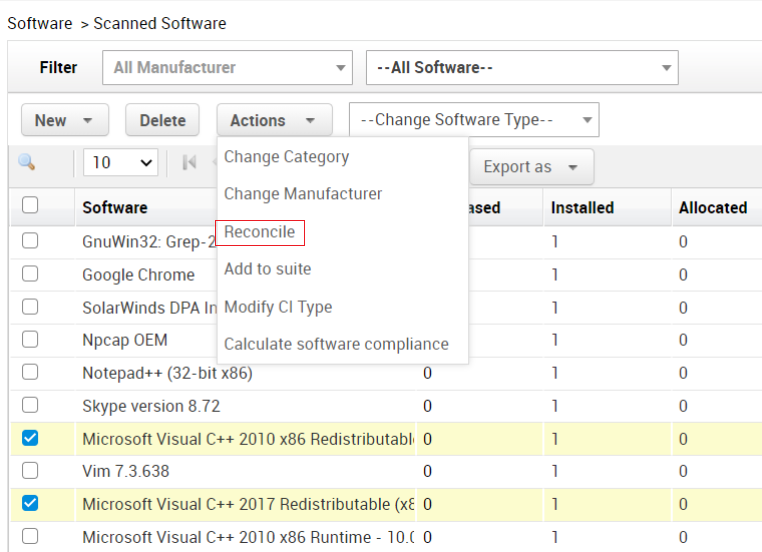Open the All Manufacturer filter dropdown
Viewport: 762px width, 552px height.
227,68
